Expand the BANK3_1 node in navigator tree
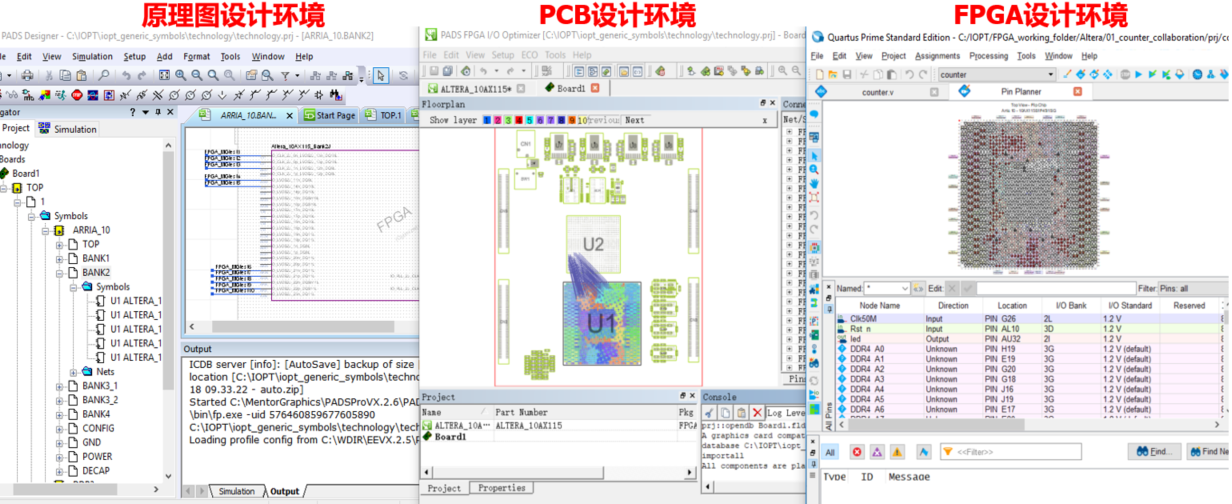Screen dimensions: 1232x504 point(60,386)
